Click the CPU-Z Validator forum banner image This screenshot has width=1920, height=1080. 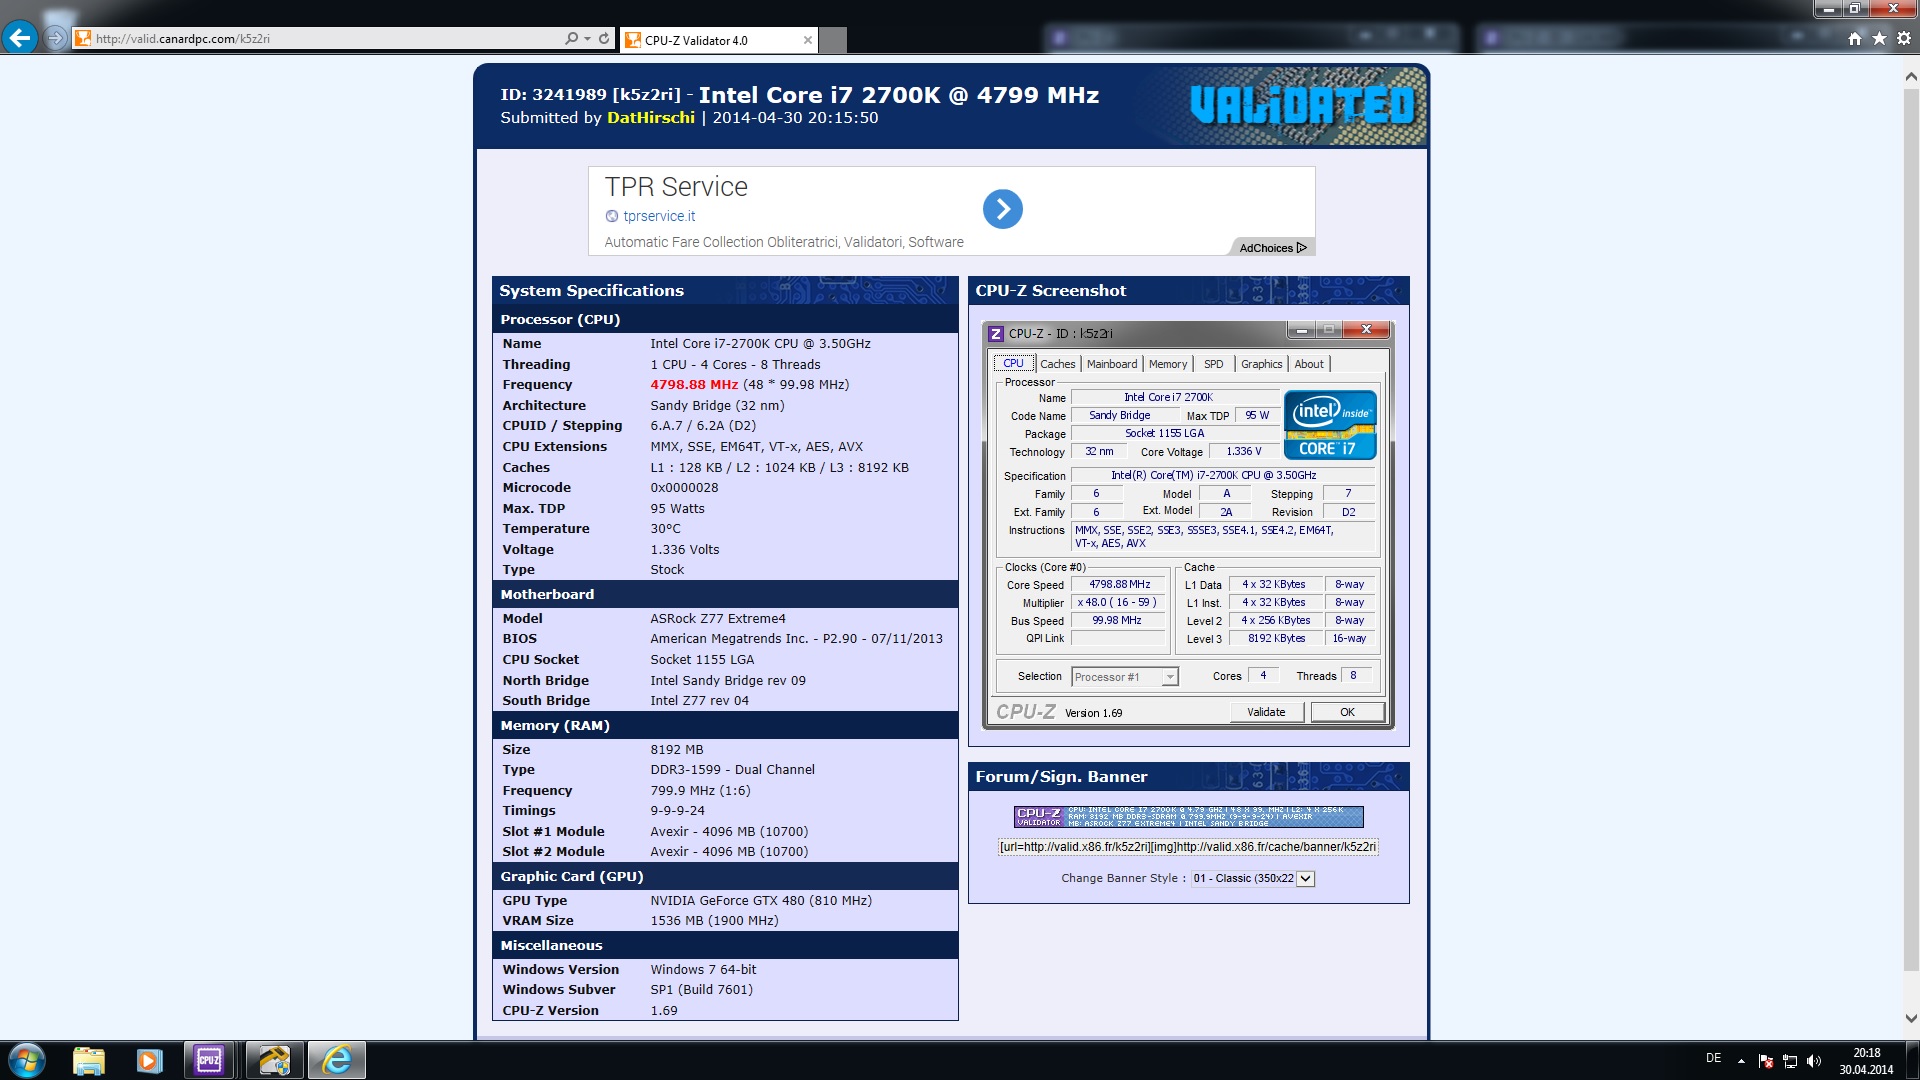click(1188, 817)
